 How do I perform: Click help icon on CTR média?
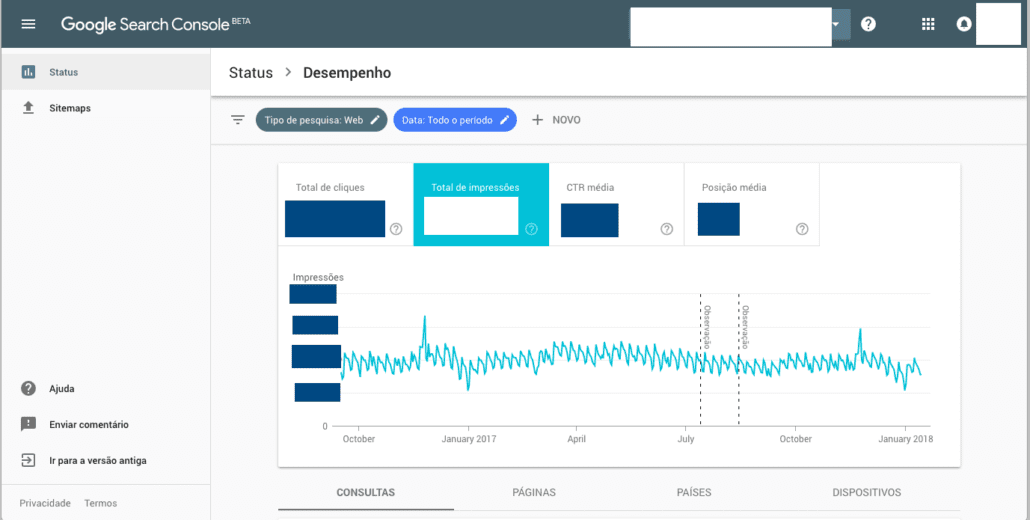click(667, 229)
